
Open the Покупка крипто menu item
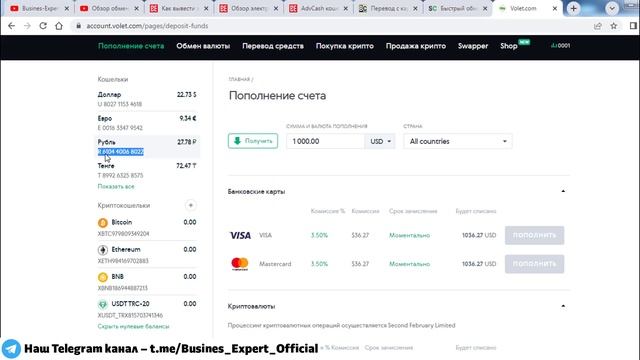pos(345,46)
